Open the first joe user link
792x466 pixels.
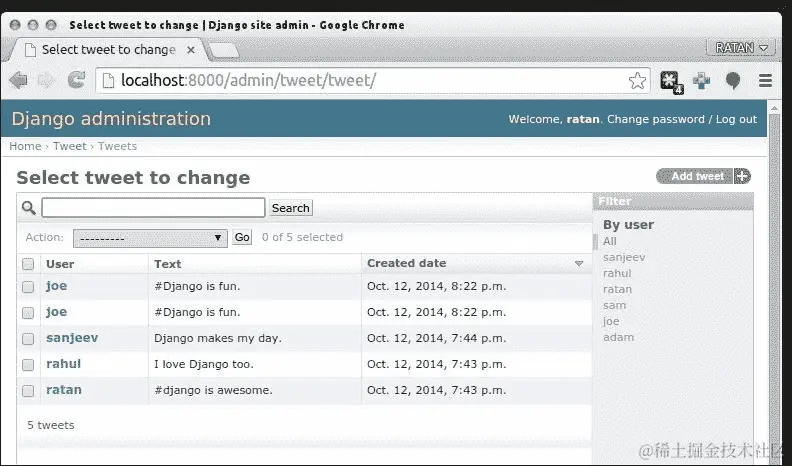pos(57,286)
